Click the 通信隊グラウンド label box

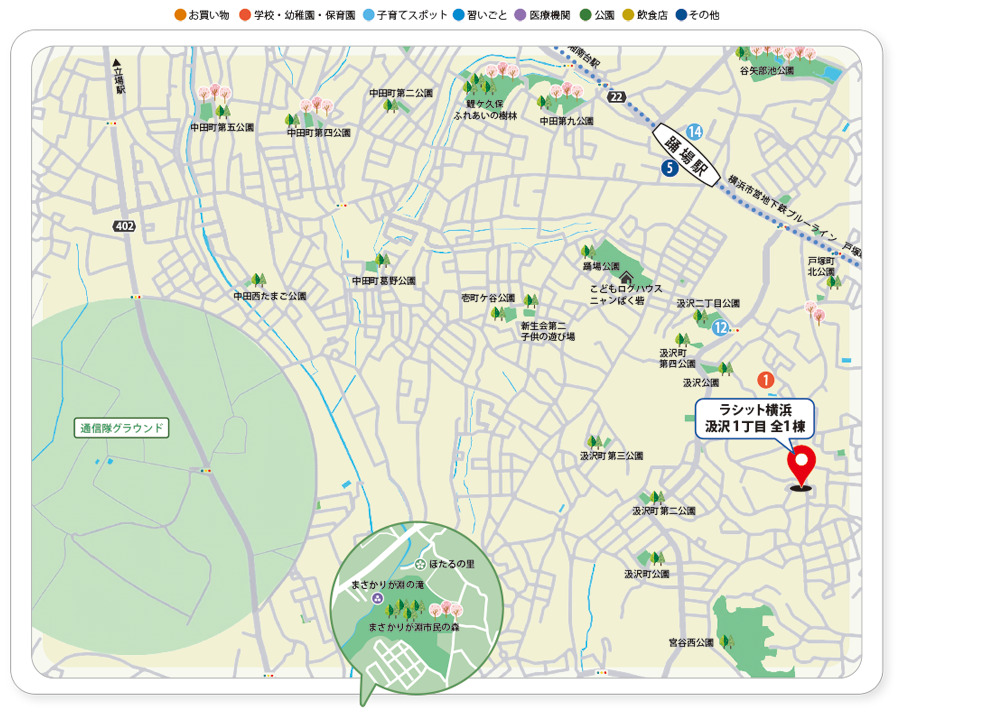tap(121, 428)
